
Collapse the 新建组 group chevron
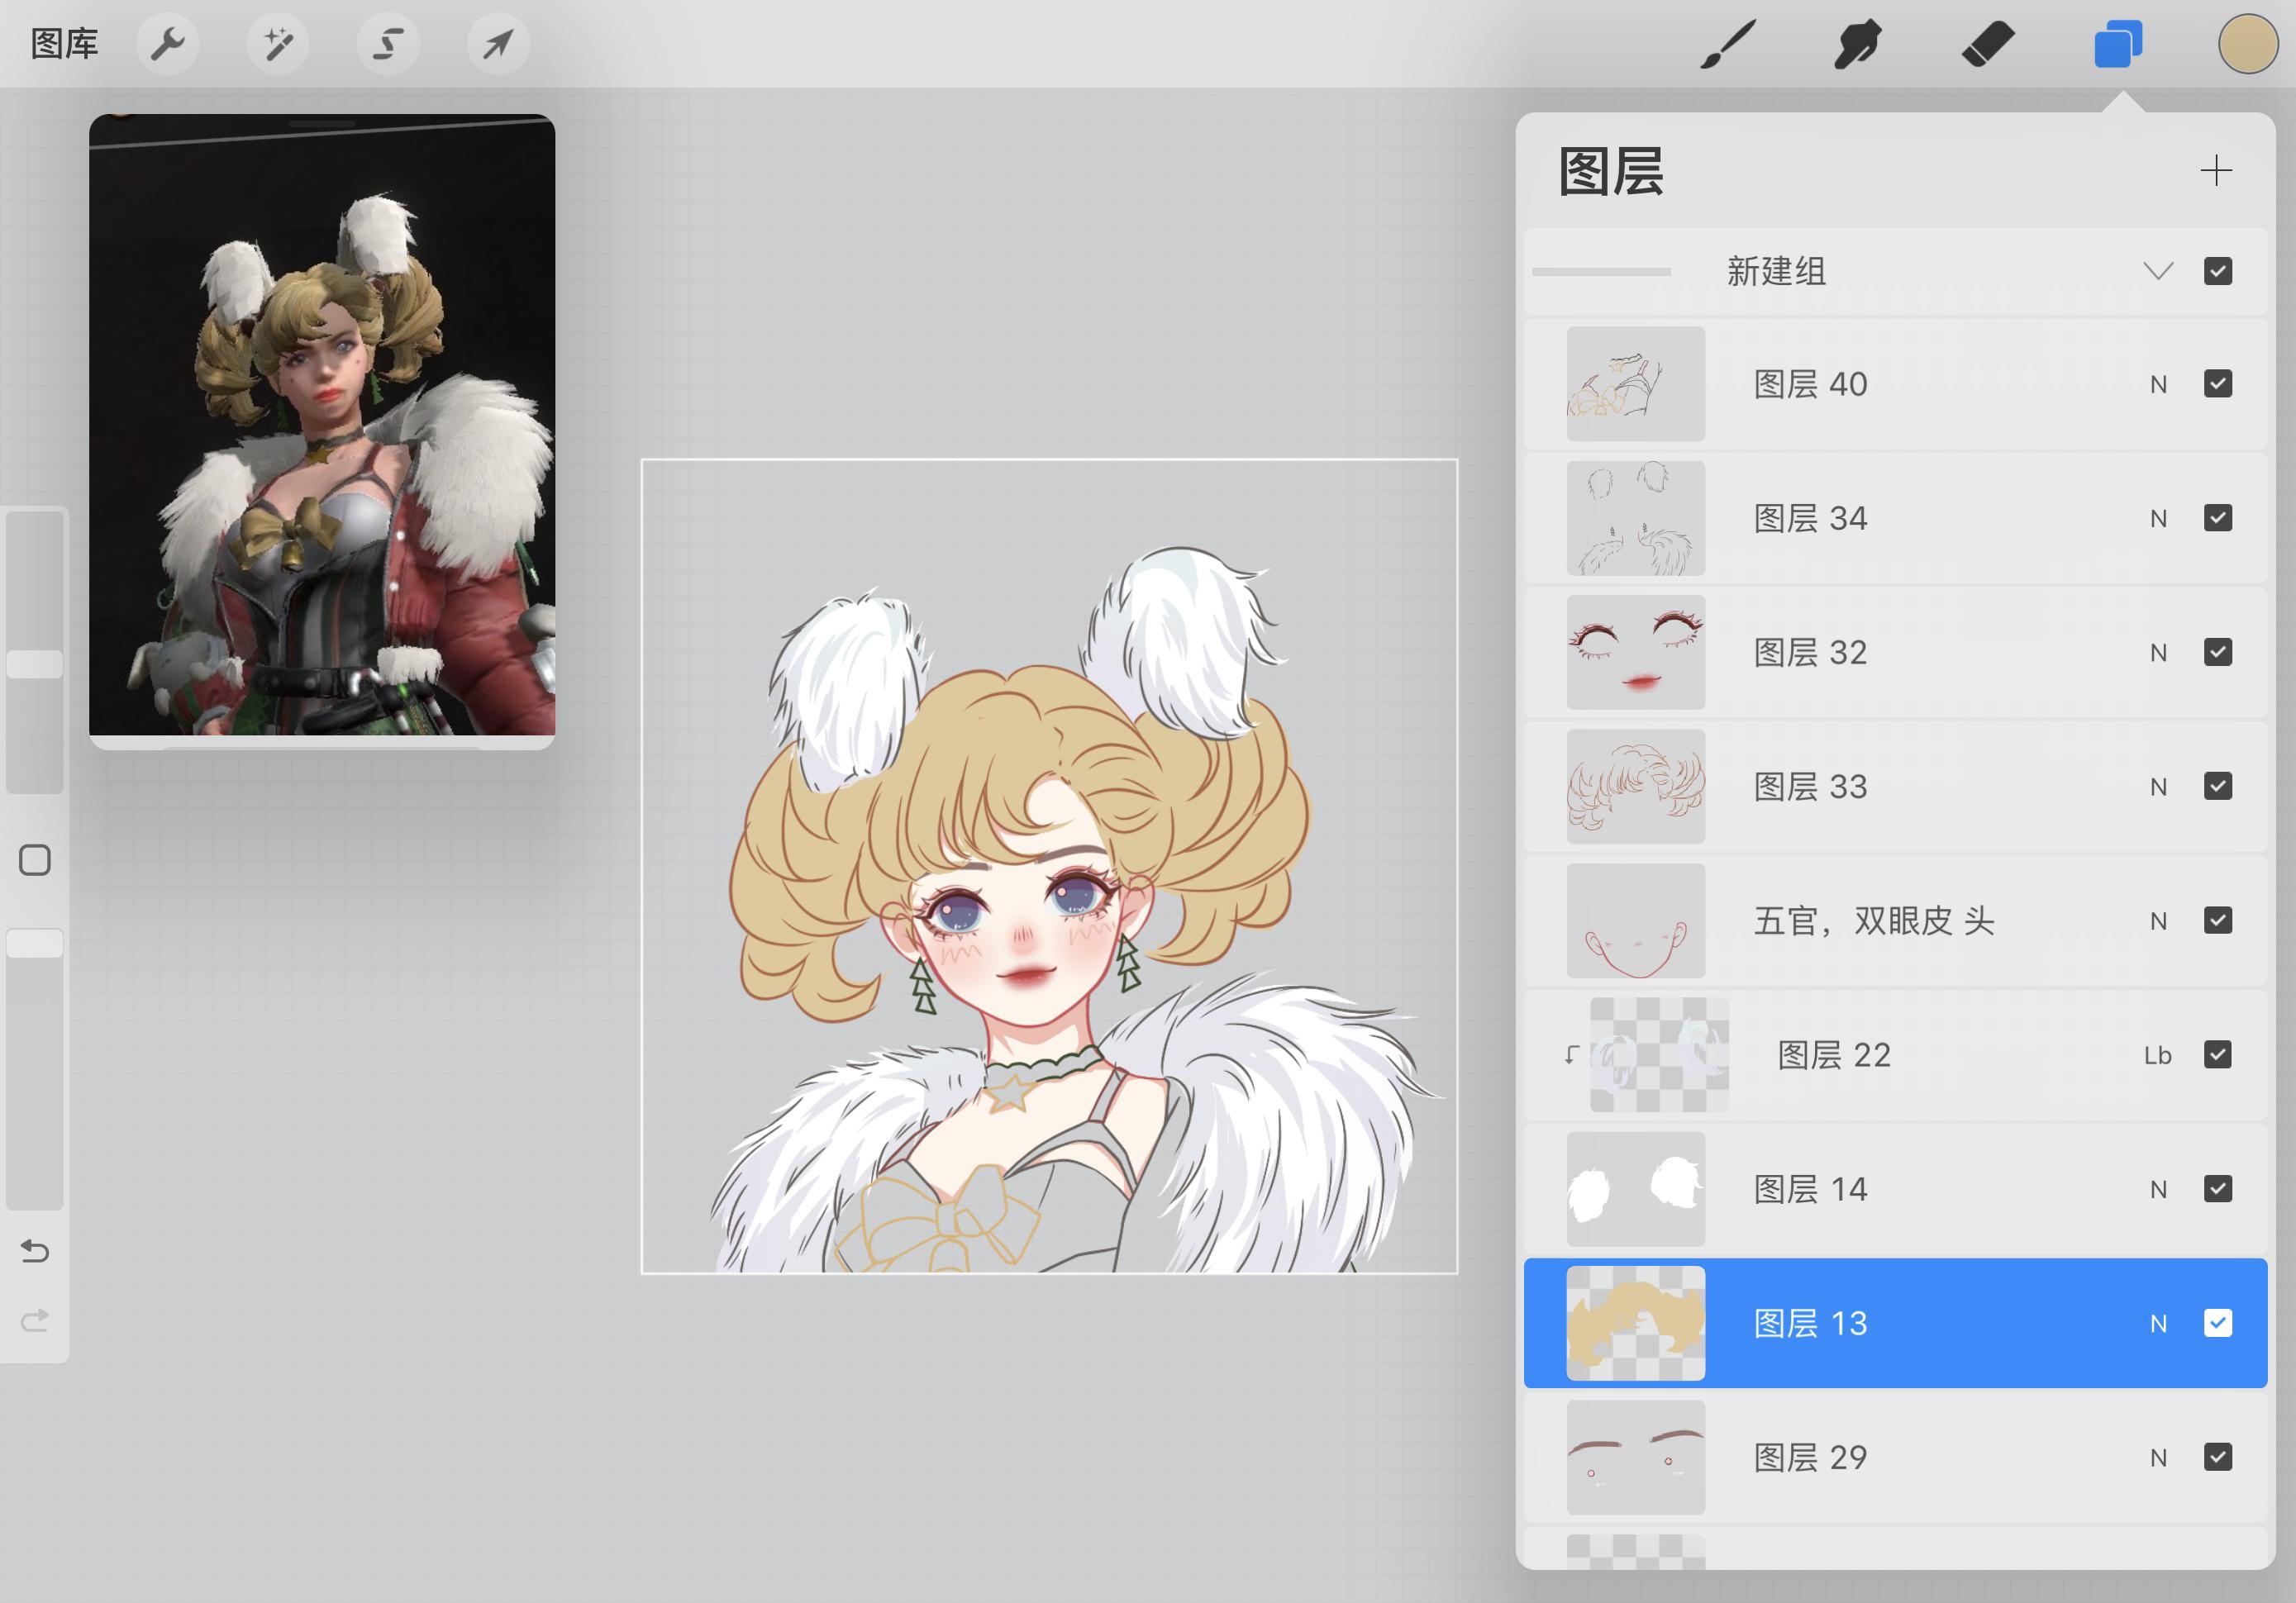click(x=2158, y=271)
